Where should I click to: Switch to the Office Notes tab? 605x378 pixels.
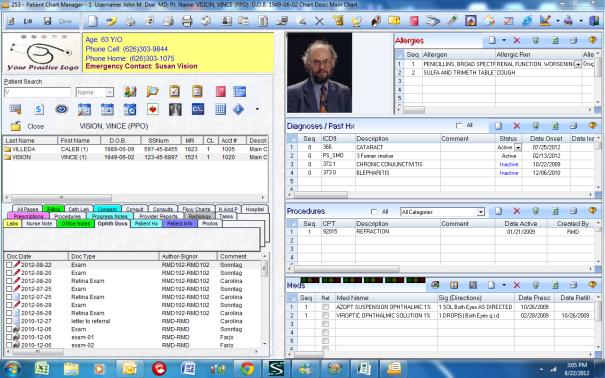point(76,224)
